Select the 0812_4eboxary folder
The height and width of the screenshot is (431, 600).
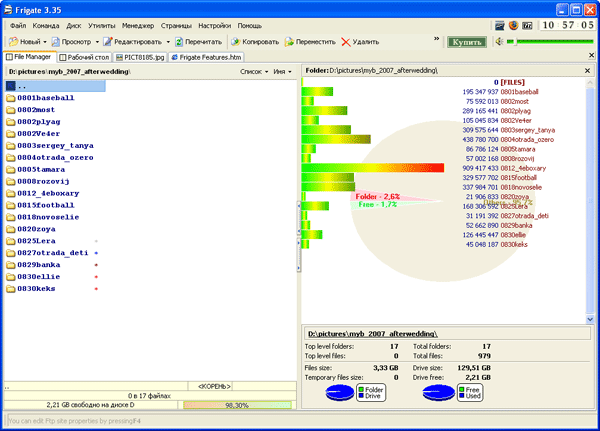pyautogui.click(x=43, y=193)
